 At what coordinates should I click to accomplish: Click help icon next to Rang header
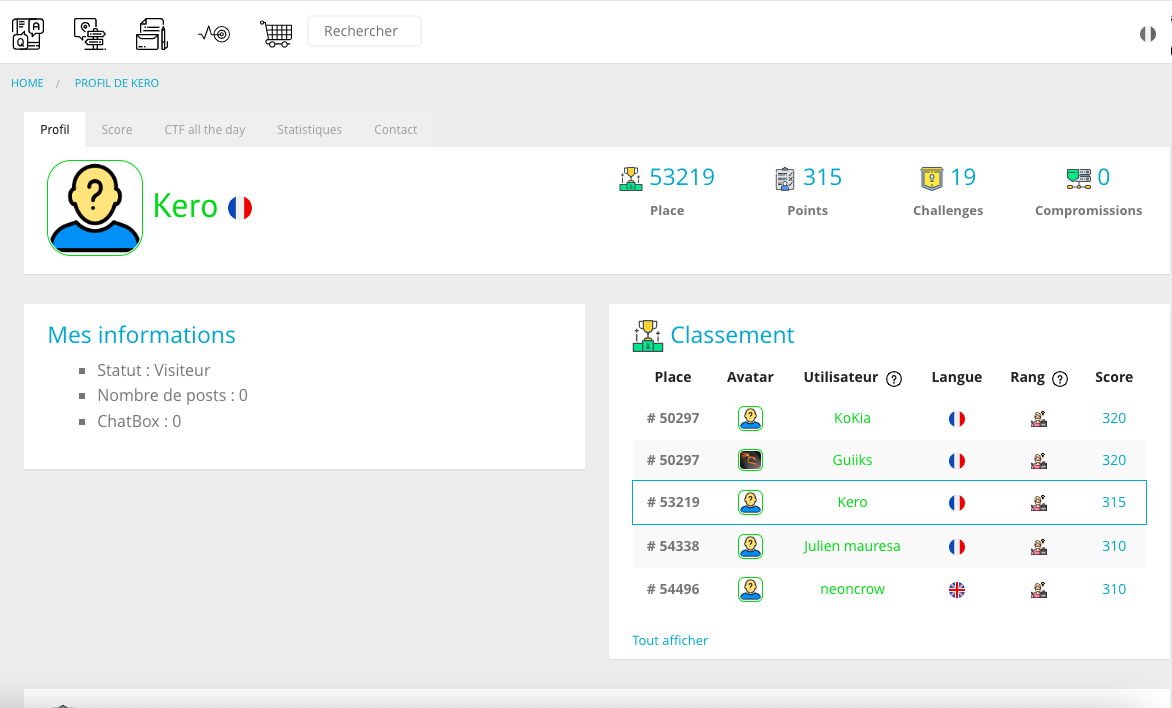point(1060,379)
